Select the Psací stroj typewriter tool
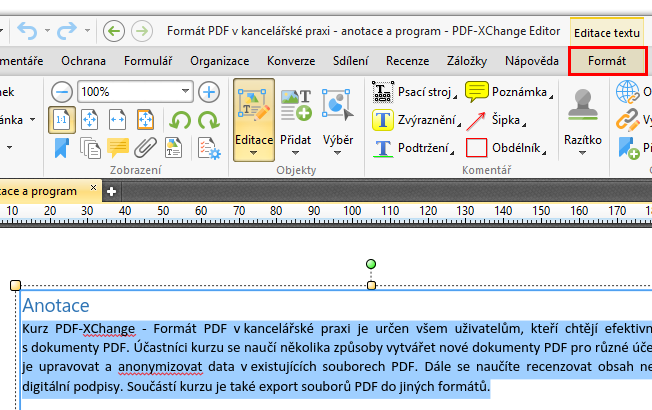 click(414, 92)
